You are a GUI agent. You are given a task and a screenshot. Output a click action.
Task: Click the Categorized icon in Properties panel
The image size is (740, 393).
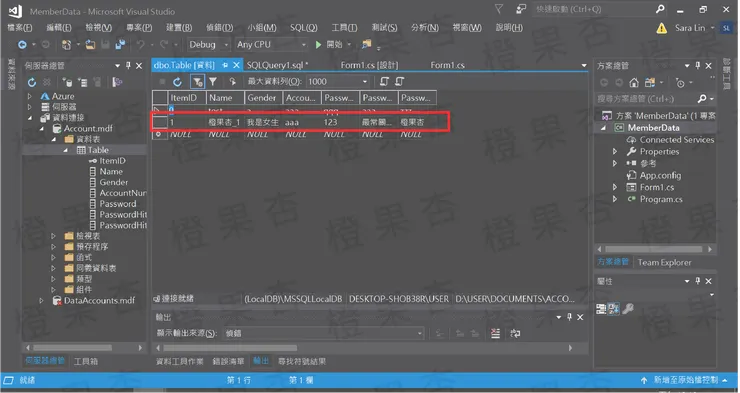601,309
